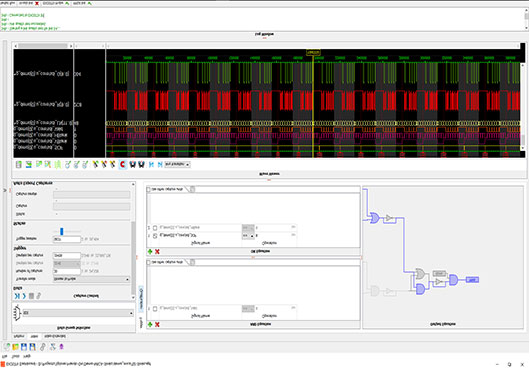This screenshot has width=530, height=369.
Task: Click green plus under the upper trigger list
Action: (x=150, y=252)
